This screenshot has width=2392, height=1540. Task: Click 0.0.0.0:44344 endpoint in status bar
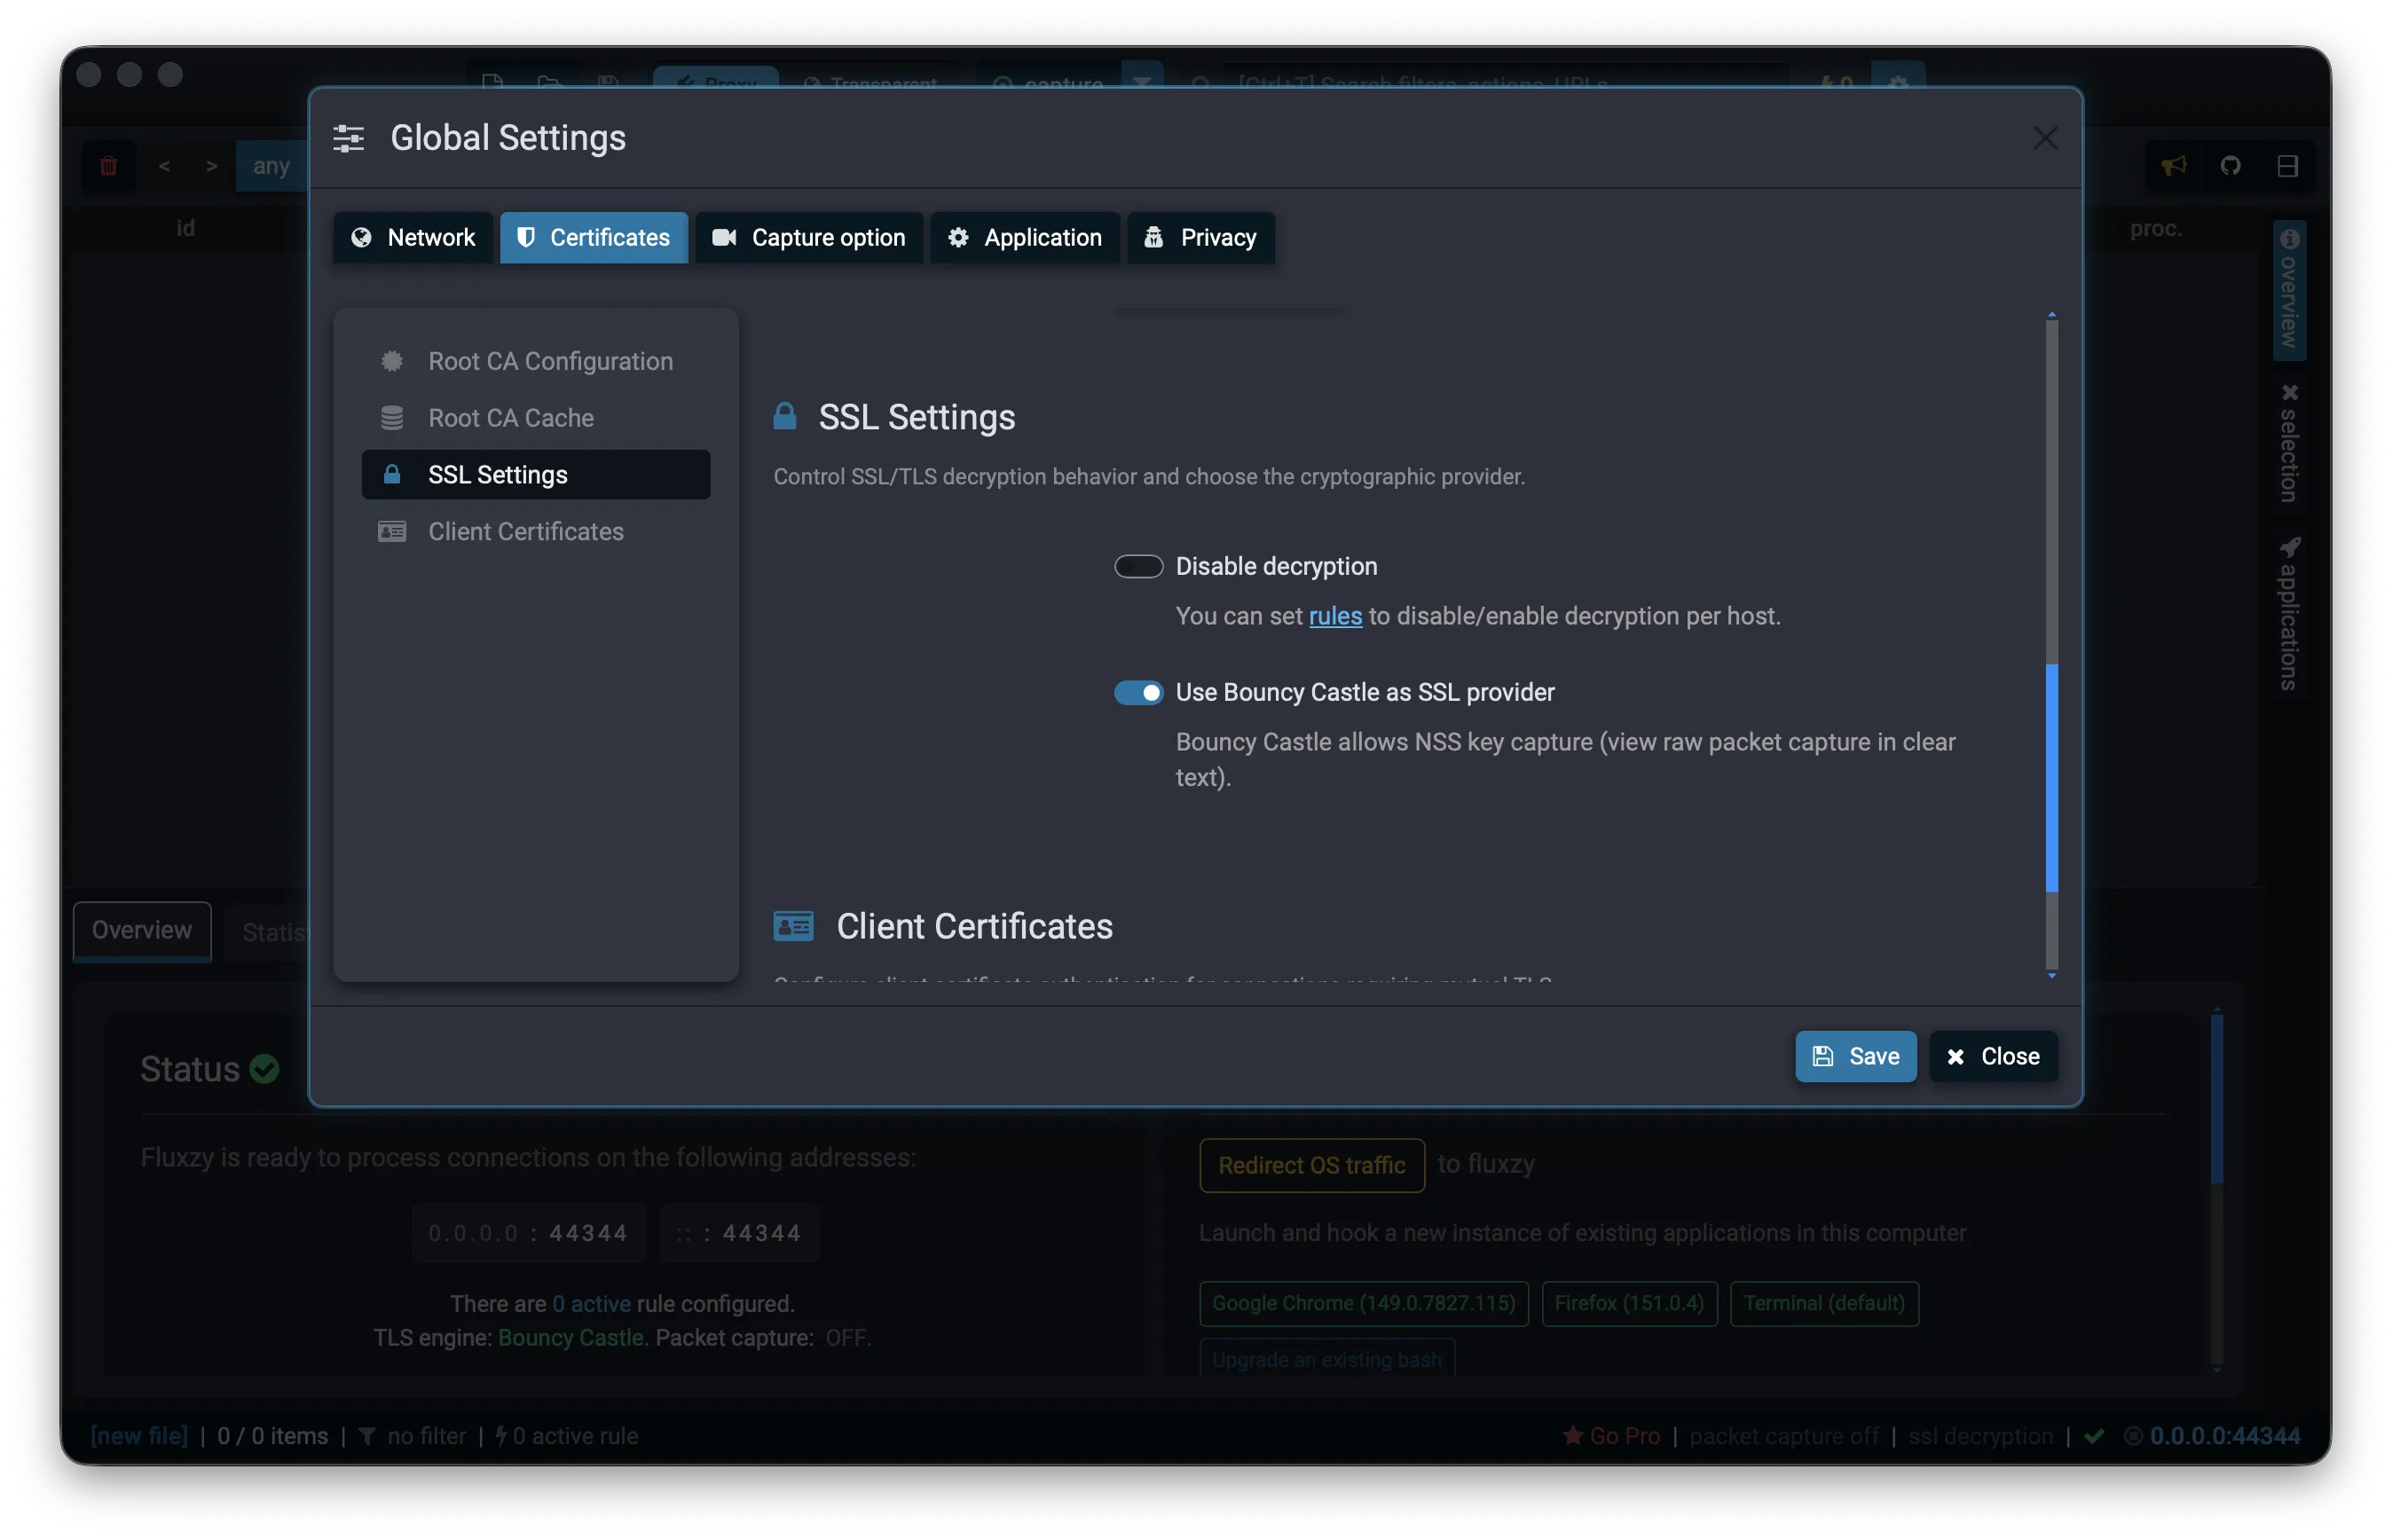(2224, 1436)
